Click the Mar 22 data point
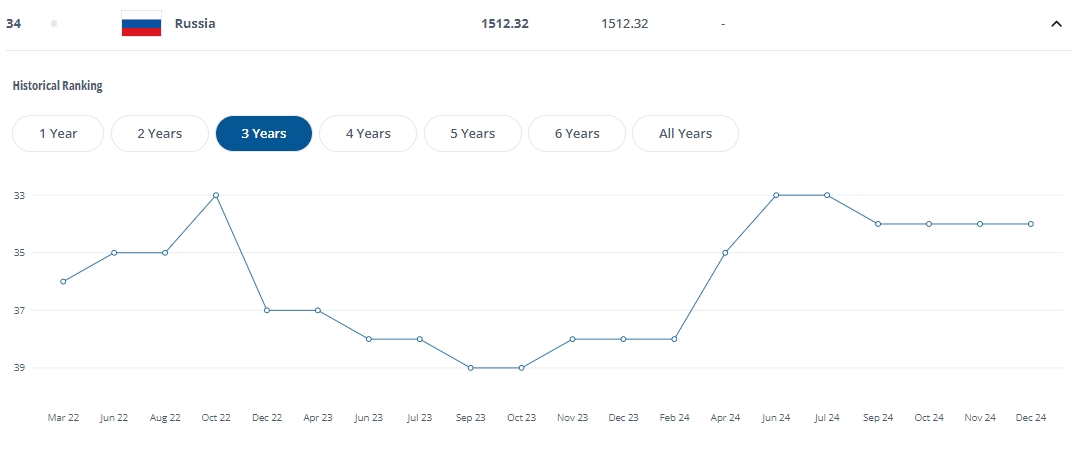The height and width of the screenshot is (452, 1077). click(63, 281)
